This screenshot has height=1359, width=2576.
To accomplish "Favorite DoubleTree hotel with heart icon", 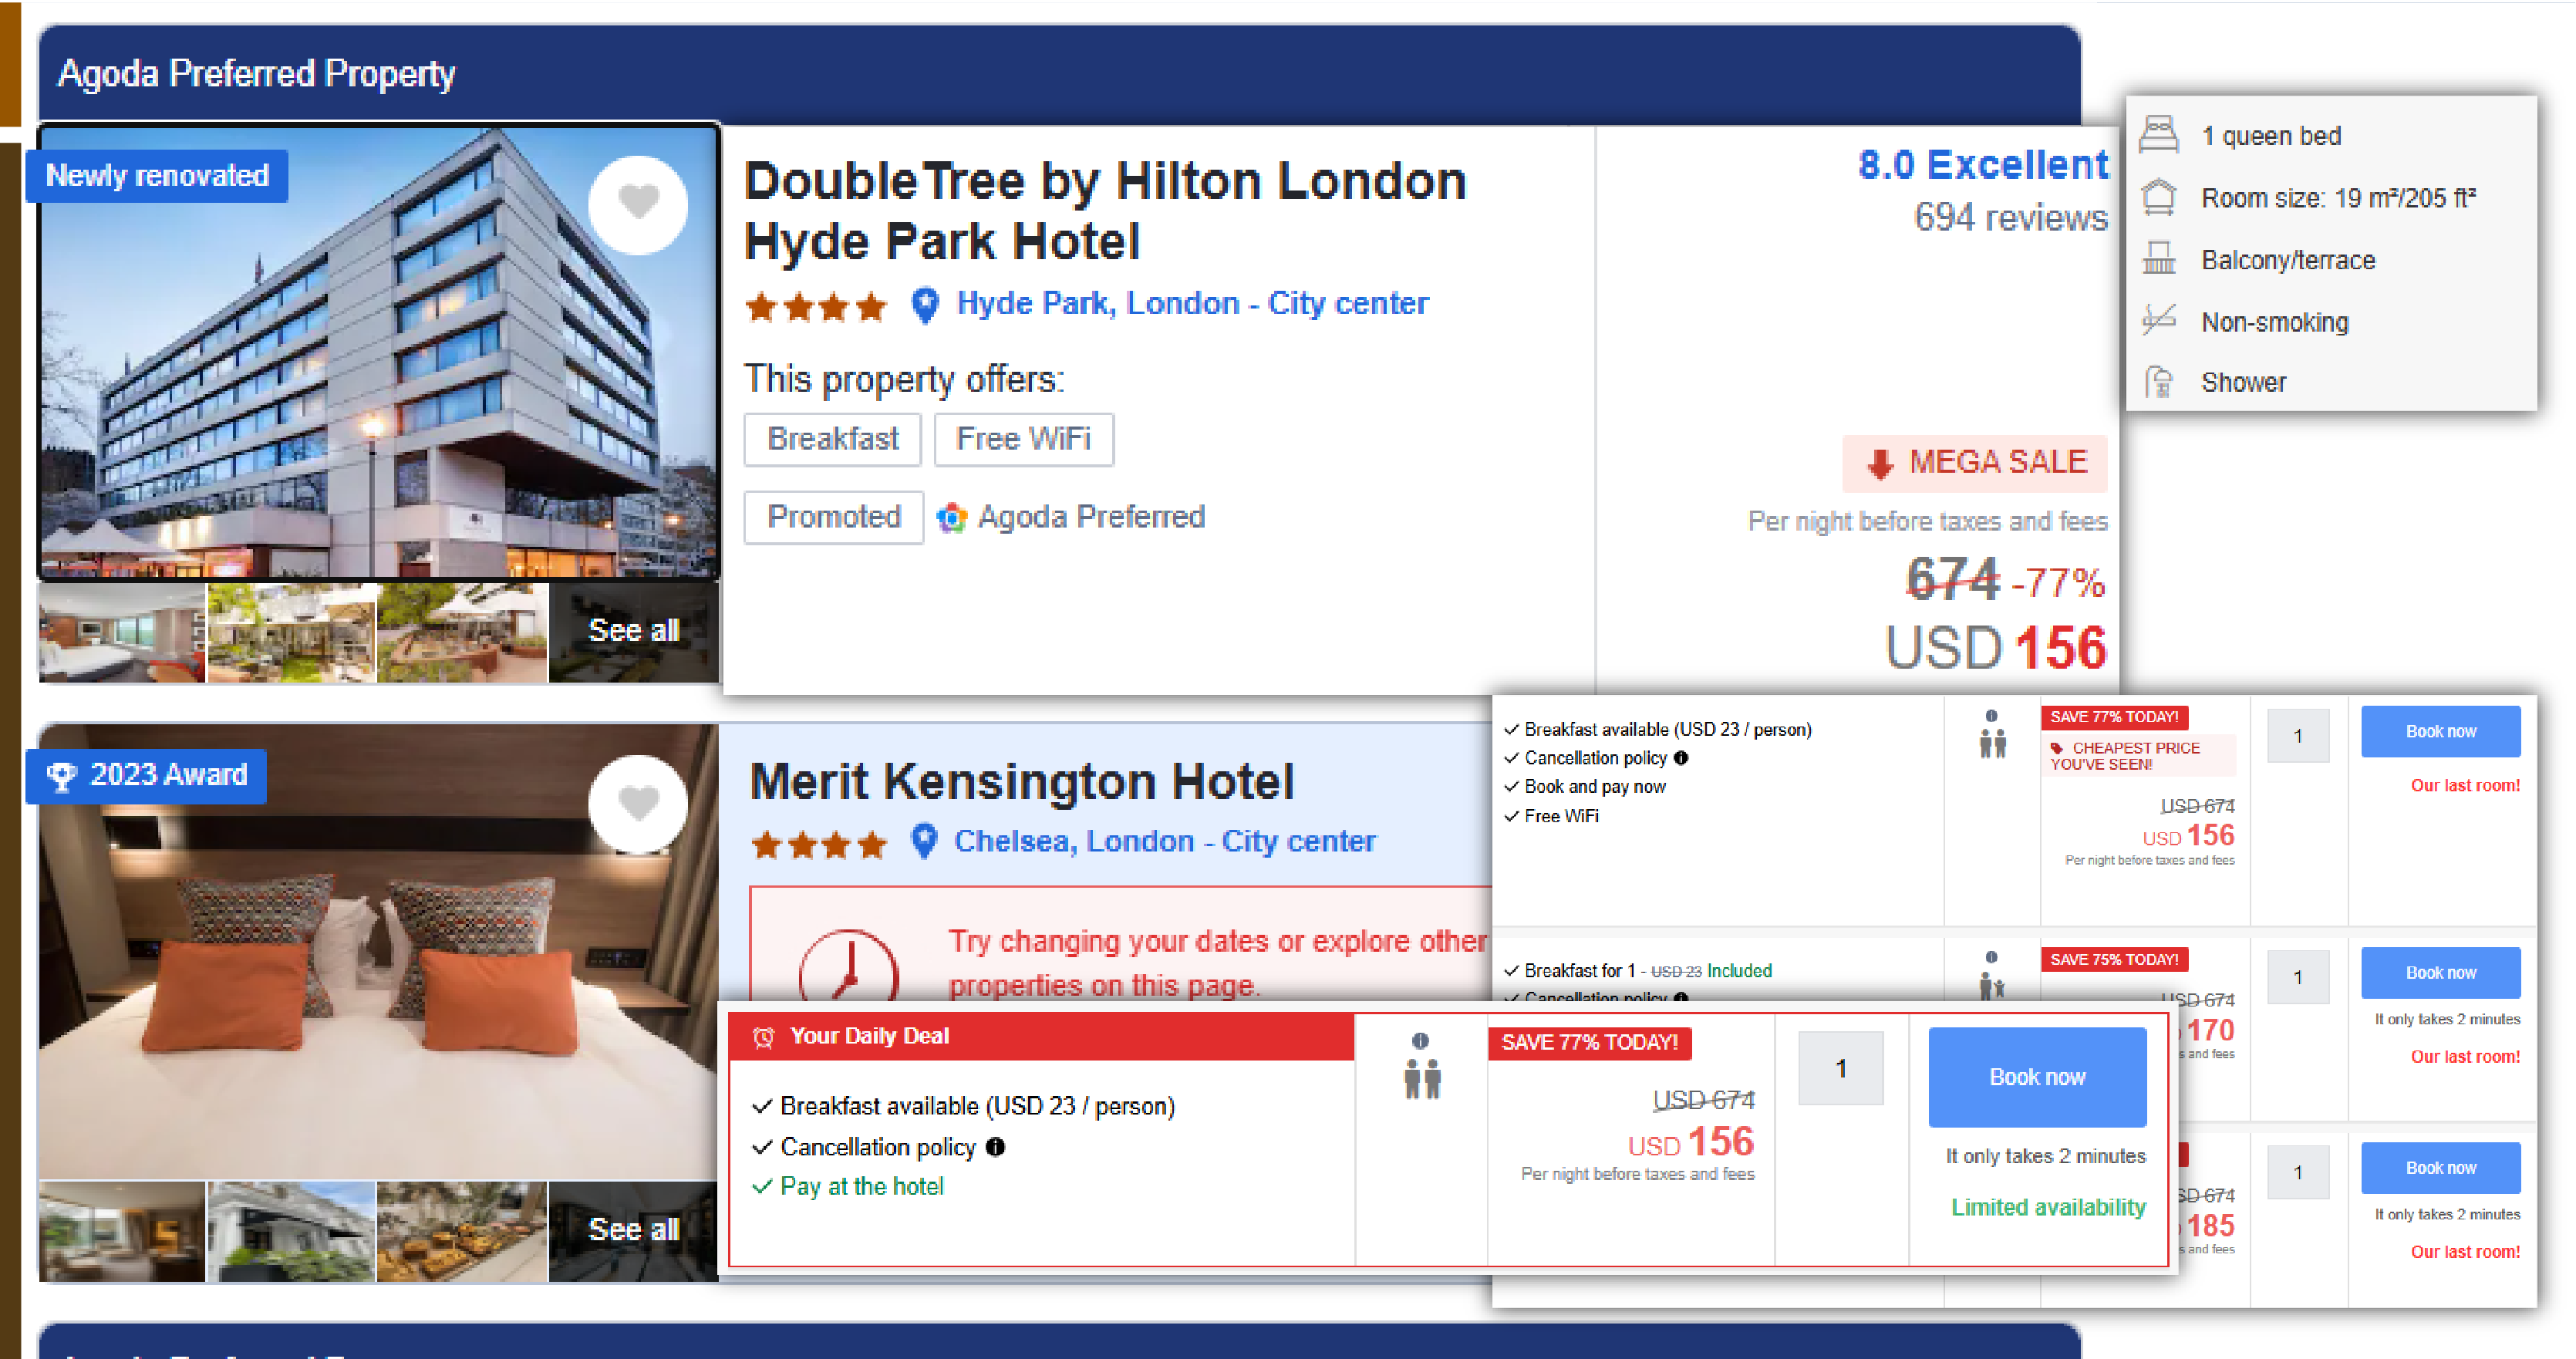I will 638,203.
